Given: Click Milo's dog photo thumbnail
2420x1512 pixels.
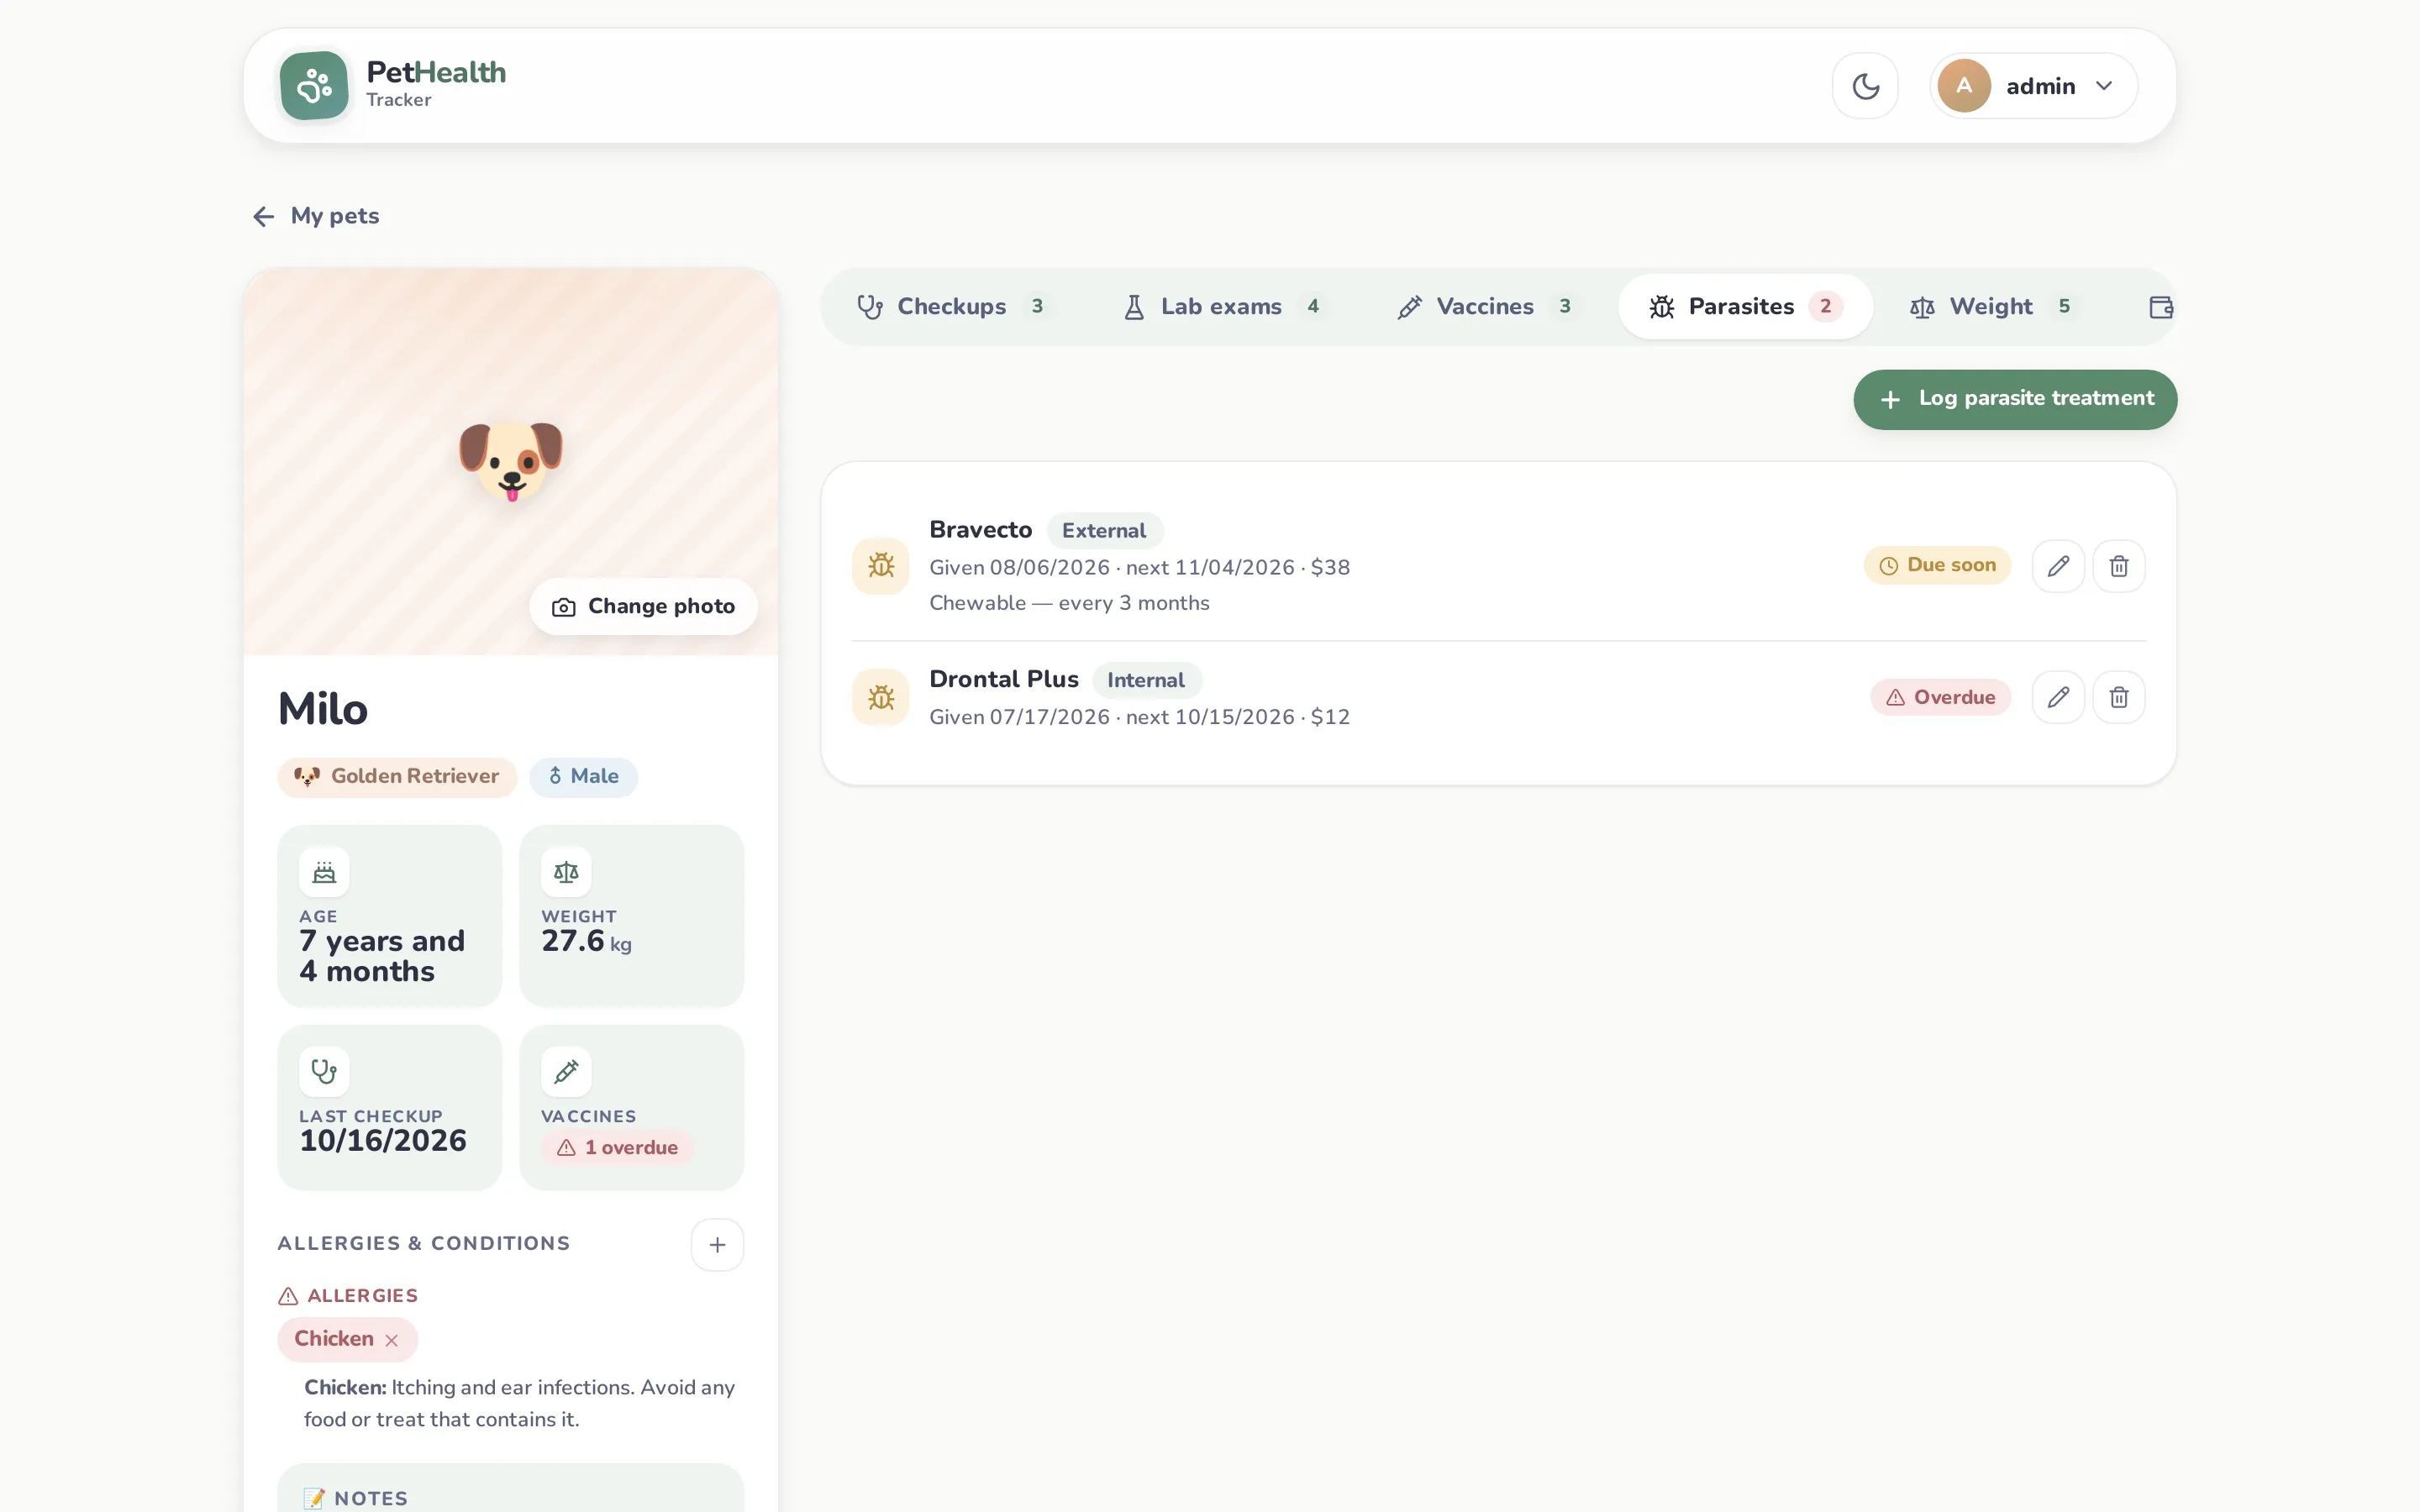Looking at the screenshot, I should click(x=511, y=461).
